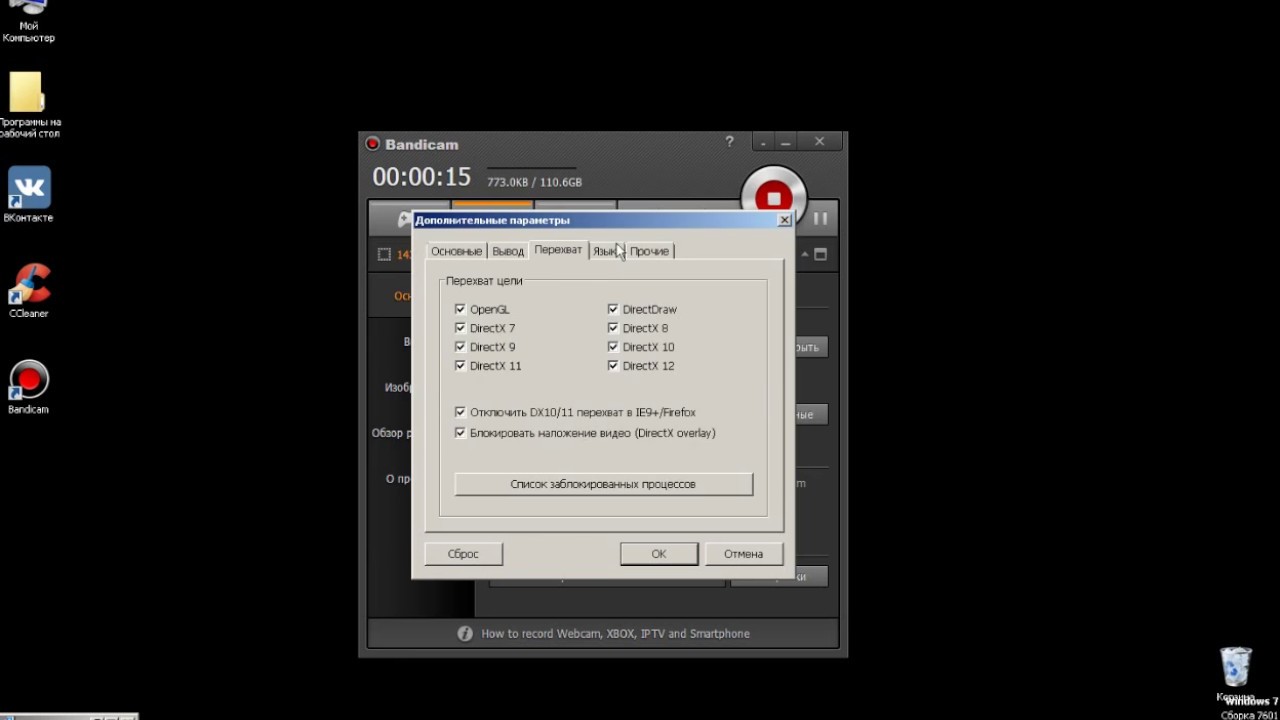The width and height of the screenshot is (1280, 720).
Task: Toggle the OpenGL checkbox
Action: [x=460, y=309]
